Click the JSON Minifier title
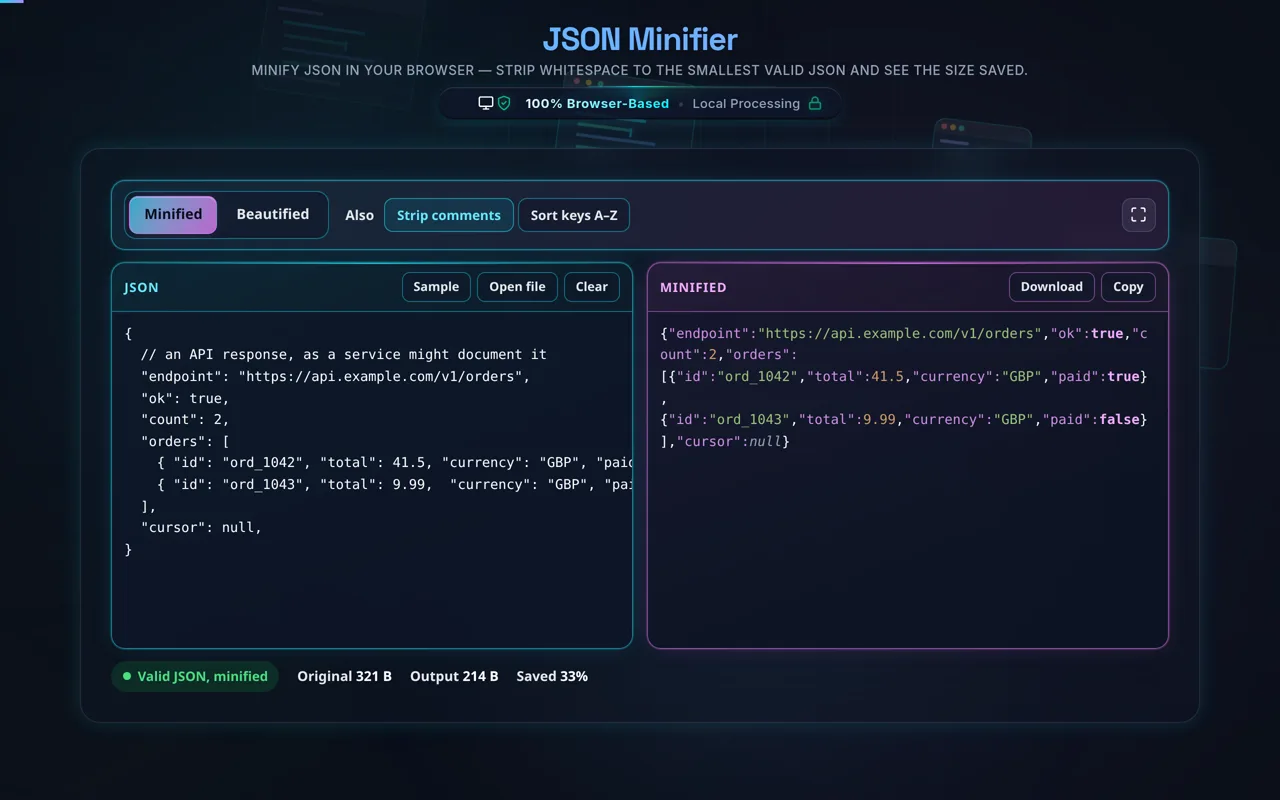 click(640, 39)
